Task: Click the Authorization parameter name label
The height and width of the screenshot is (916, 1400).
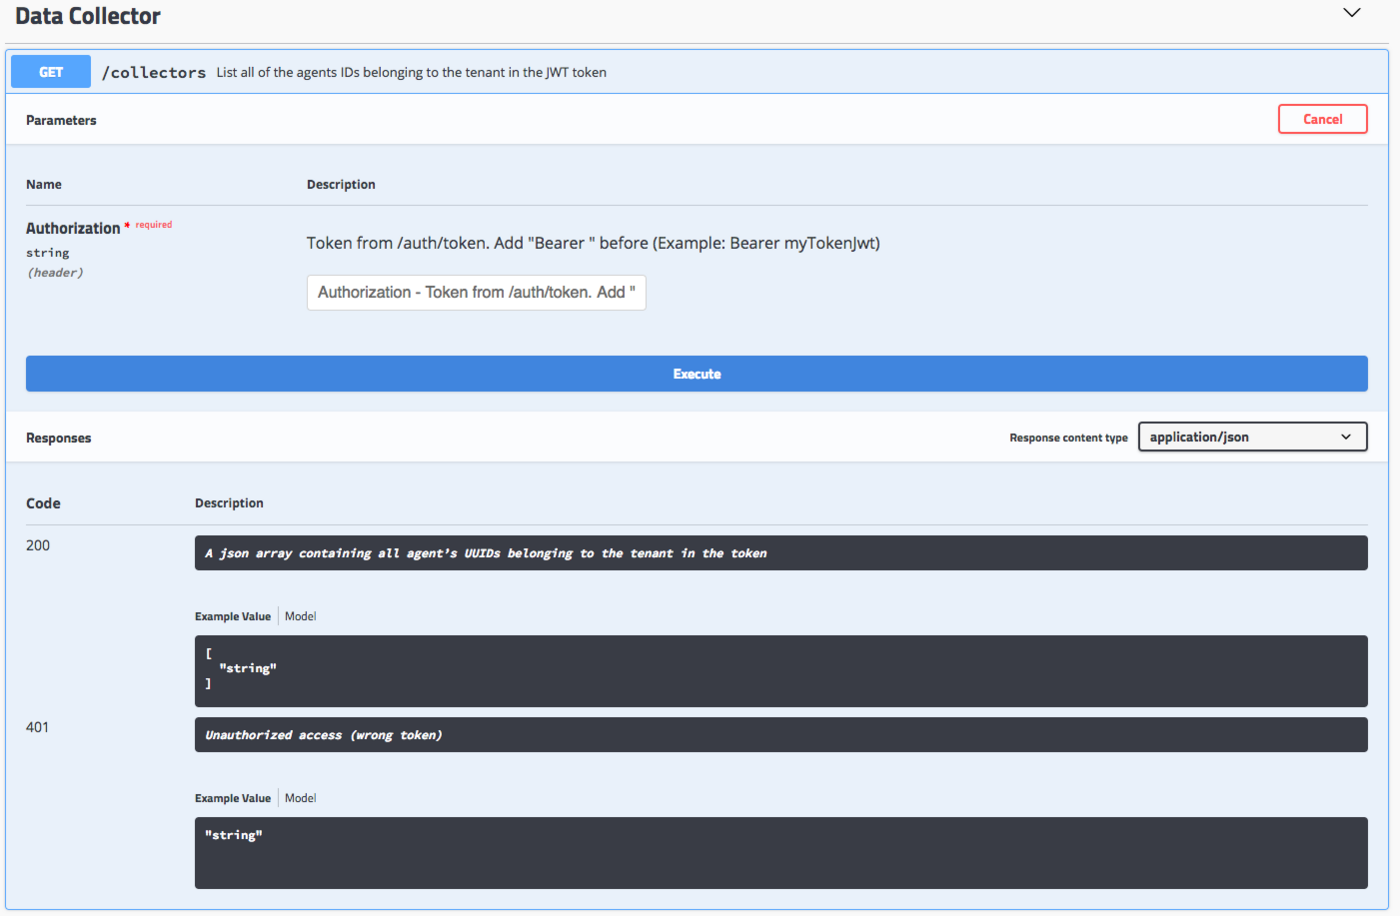Action: coord(73,228)
